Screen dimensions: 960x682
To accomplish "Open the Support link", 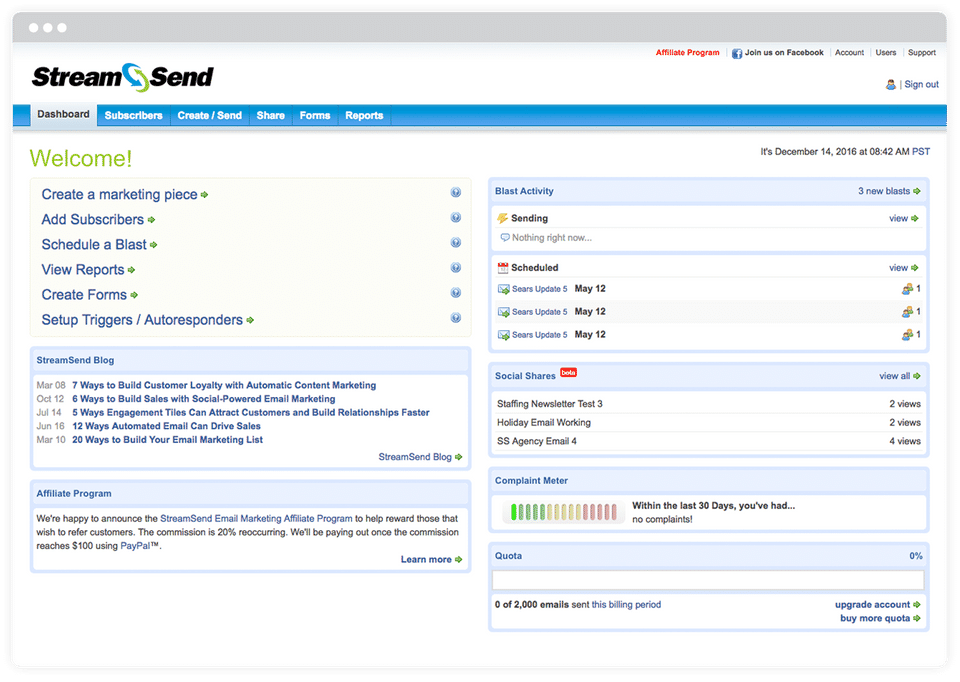I will tap(921, 53).
